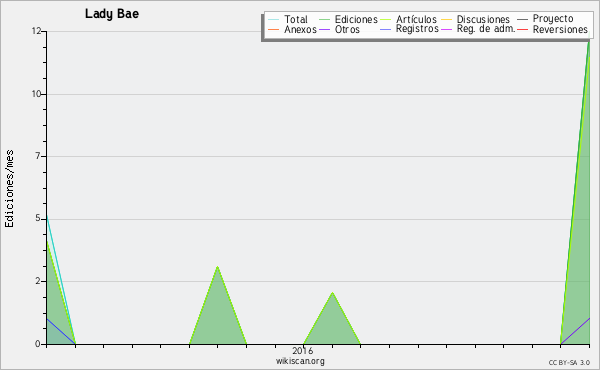
Task: Click the peak of the triangle right of 2016
Action: pyautogui.click(x=333, y=293)
